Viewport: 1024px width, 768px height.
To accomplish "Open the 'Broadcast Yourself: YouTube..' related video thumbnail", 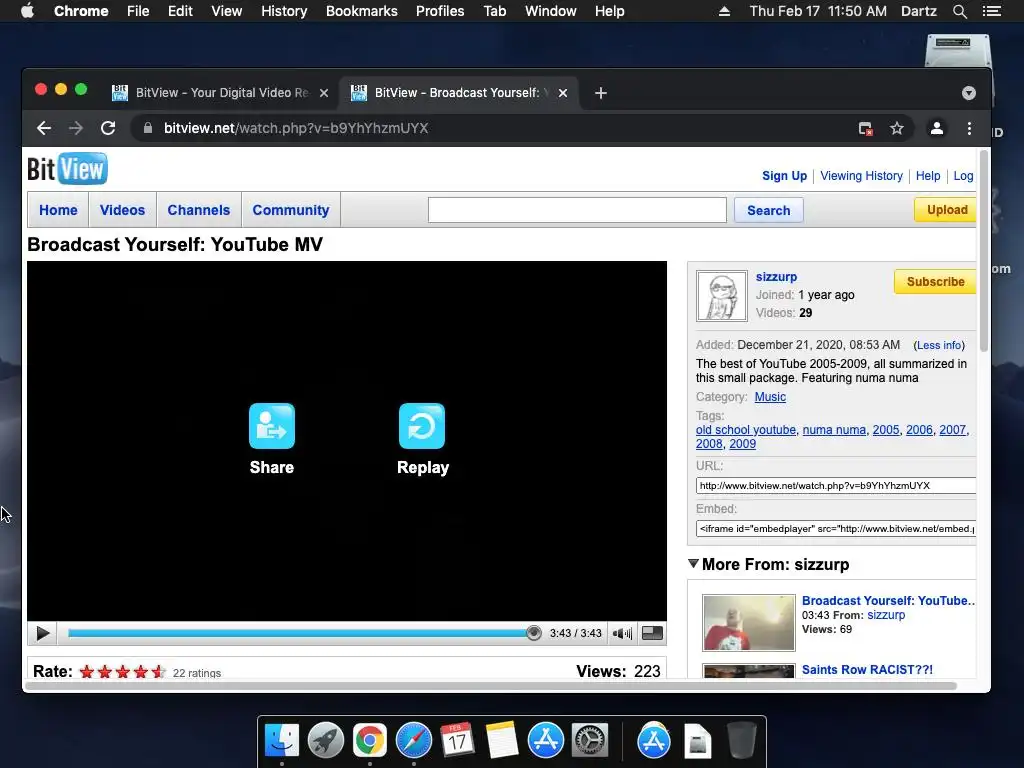I will 749,622.
